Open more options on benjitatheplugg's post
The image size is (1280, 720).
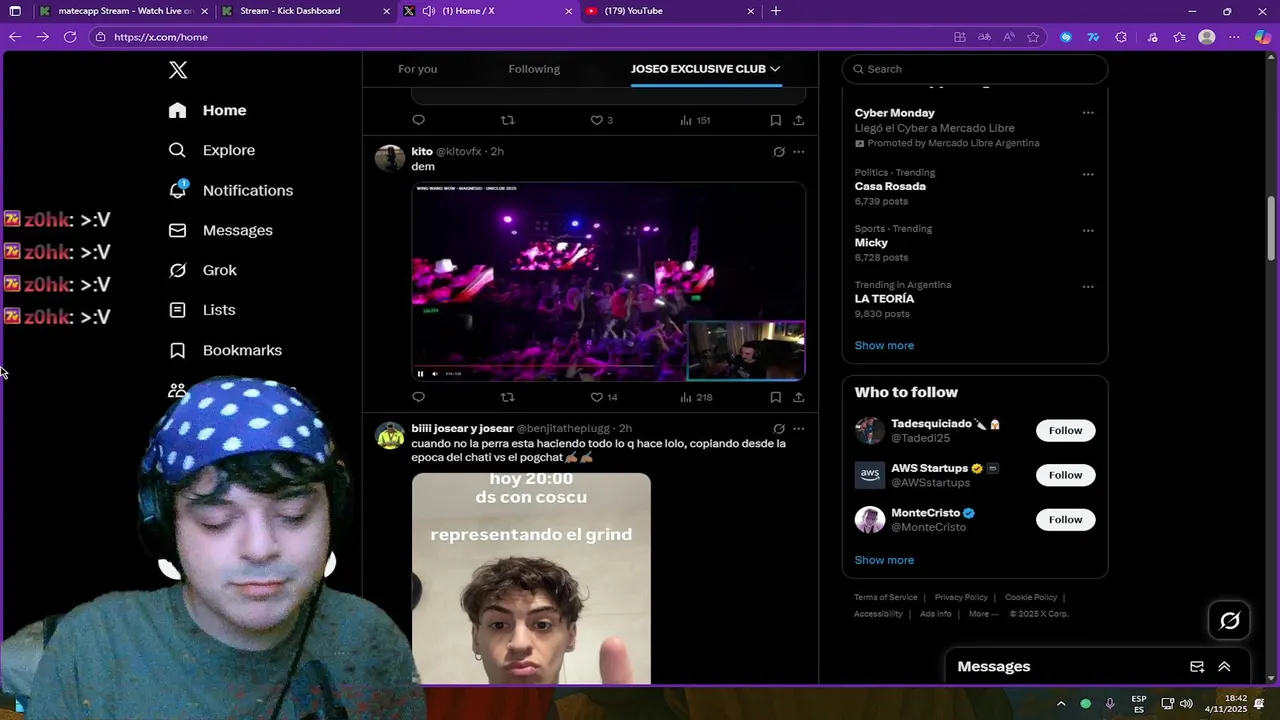coord(798,429)
